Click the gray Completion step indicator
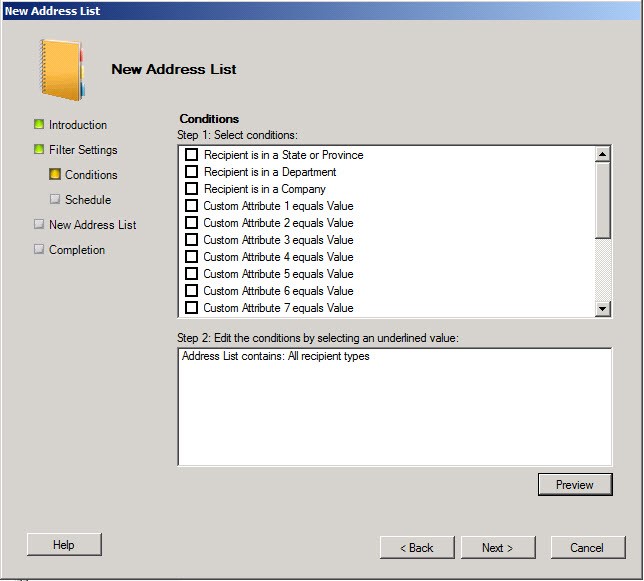The image size is (644, 581). [39, 250]
